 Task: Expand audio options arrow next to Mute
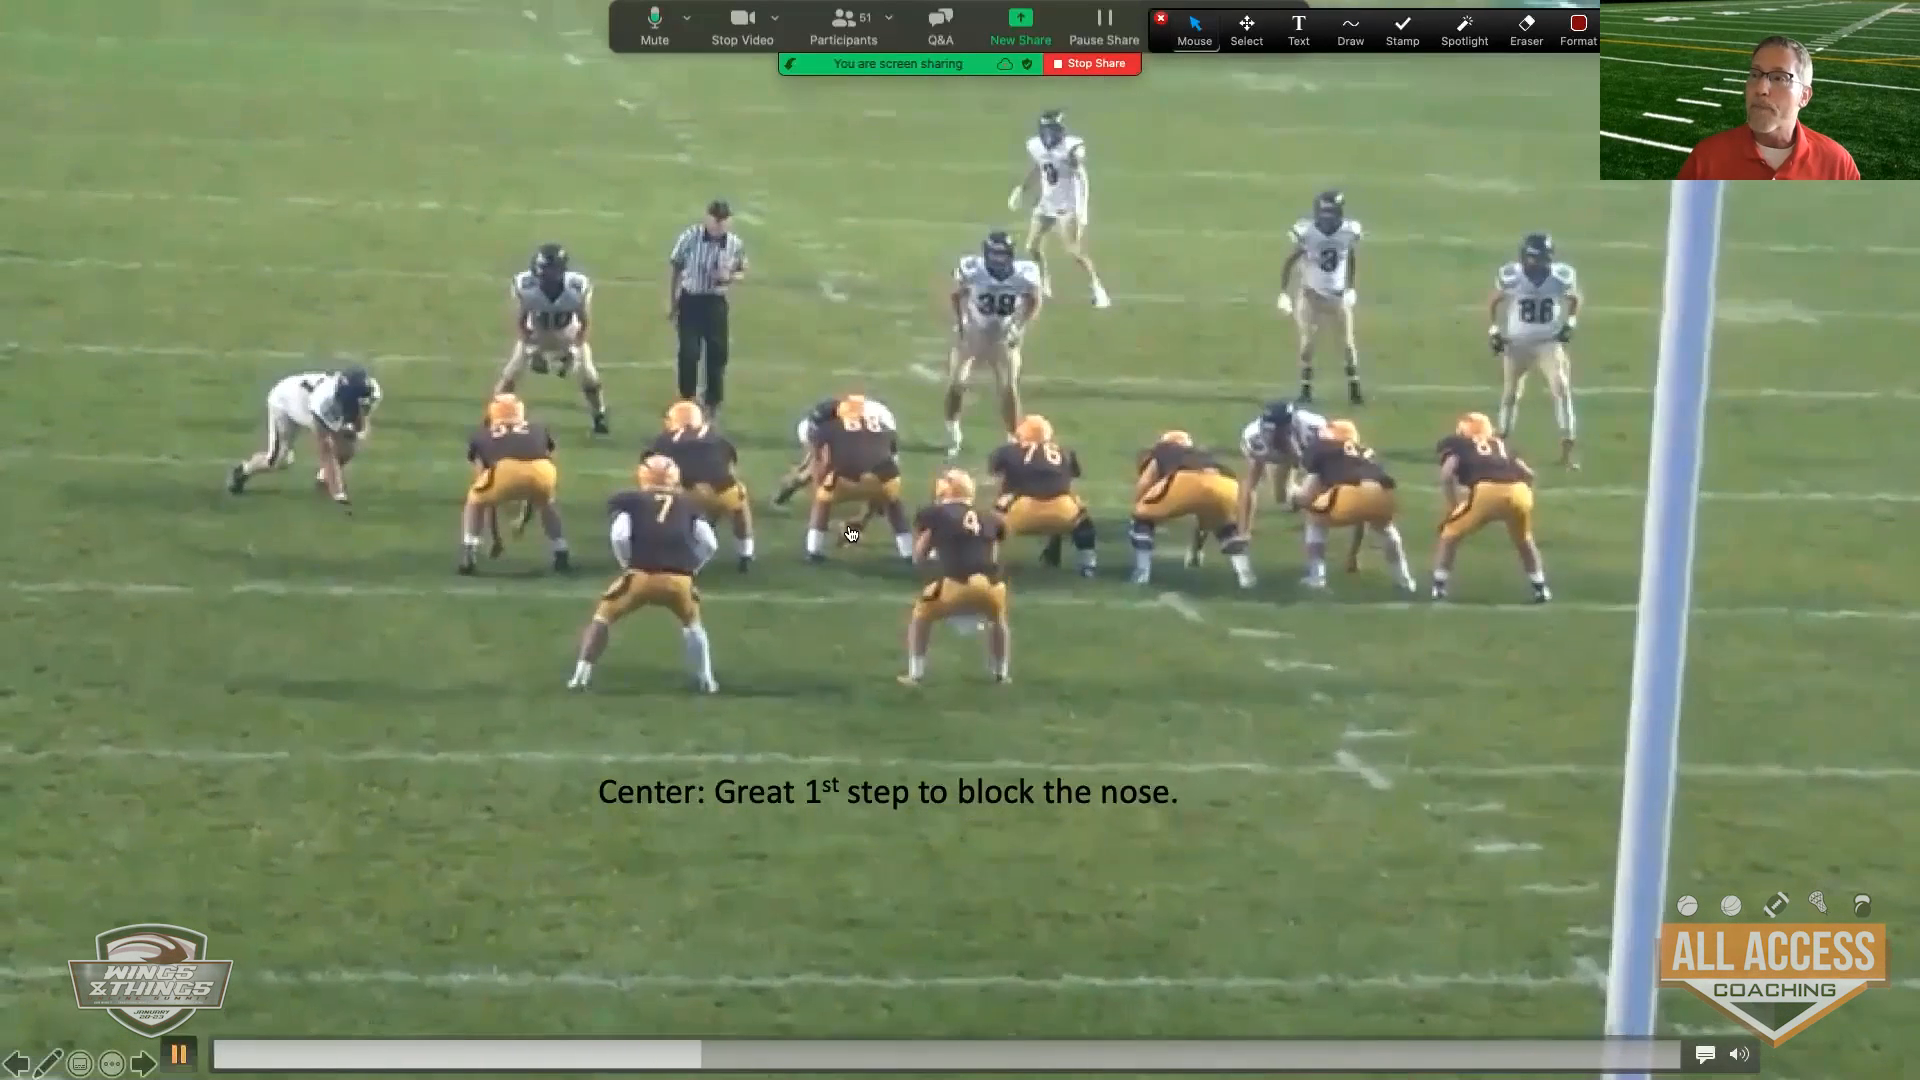coord(687,18)
